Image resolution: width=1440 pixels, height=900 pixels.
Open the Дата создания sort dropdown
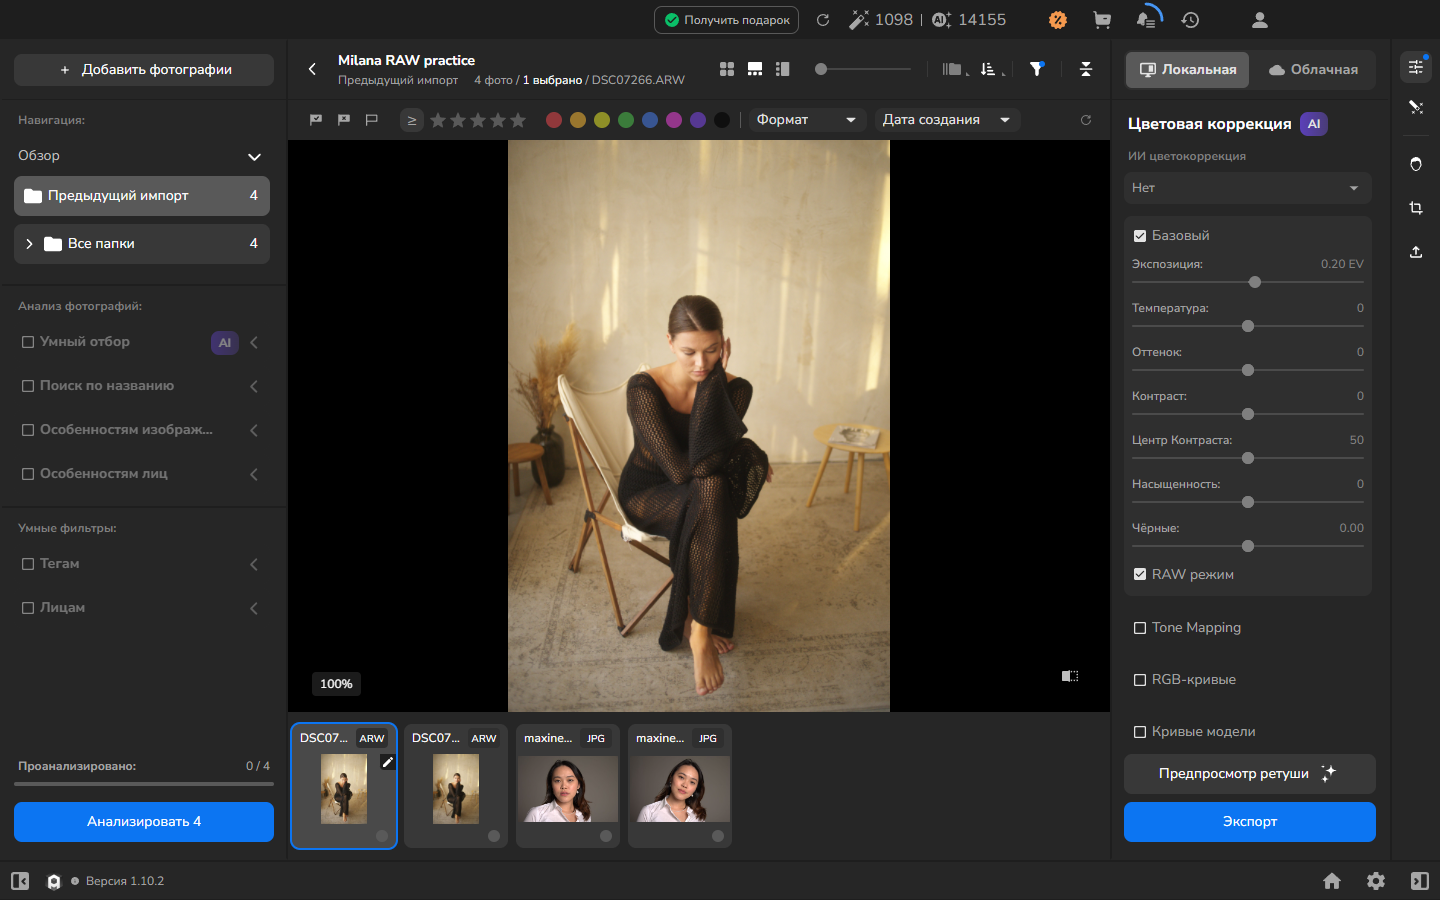point(947,120)
